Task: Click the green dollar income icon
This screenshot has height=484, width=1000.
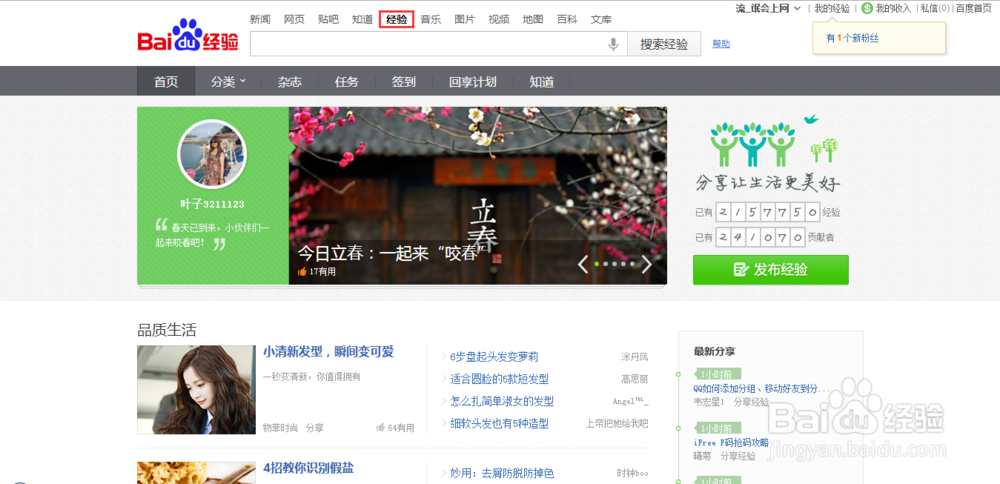Action: point(867,8)
